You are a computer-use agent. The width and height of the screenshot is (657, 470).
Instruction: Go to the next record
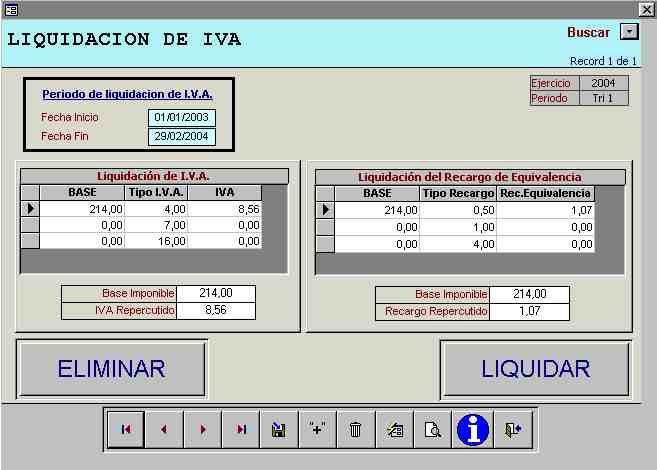coord(202,429)
